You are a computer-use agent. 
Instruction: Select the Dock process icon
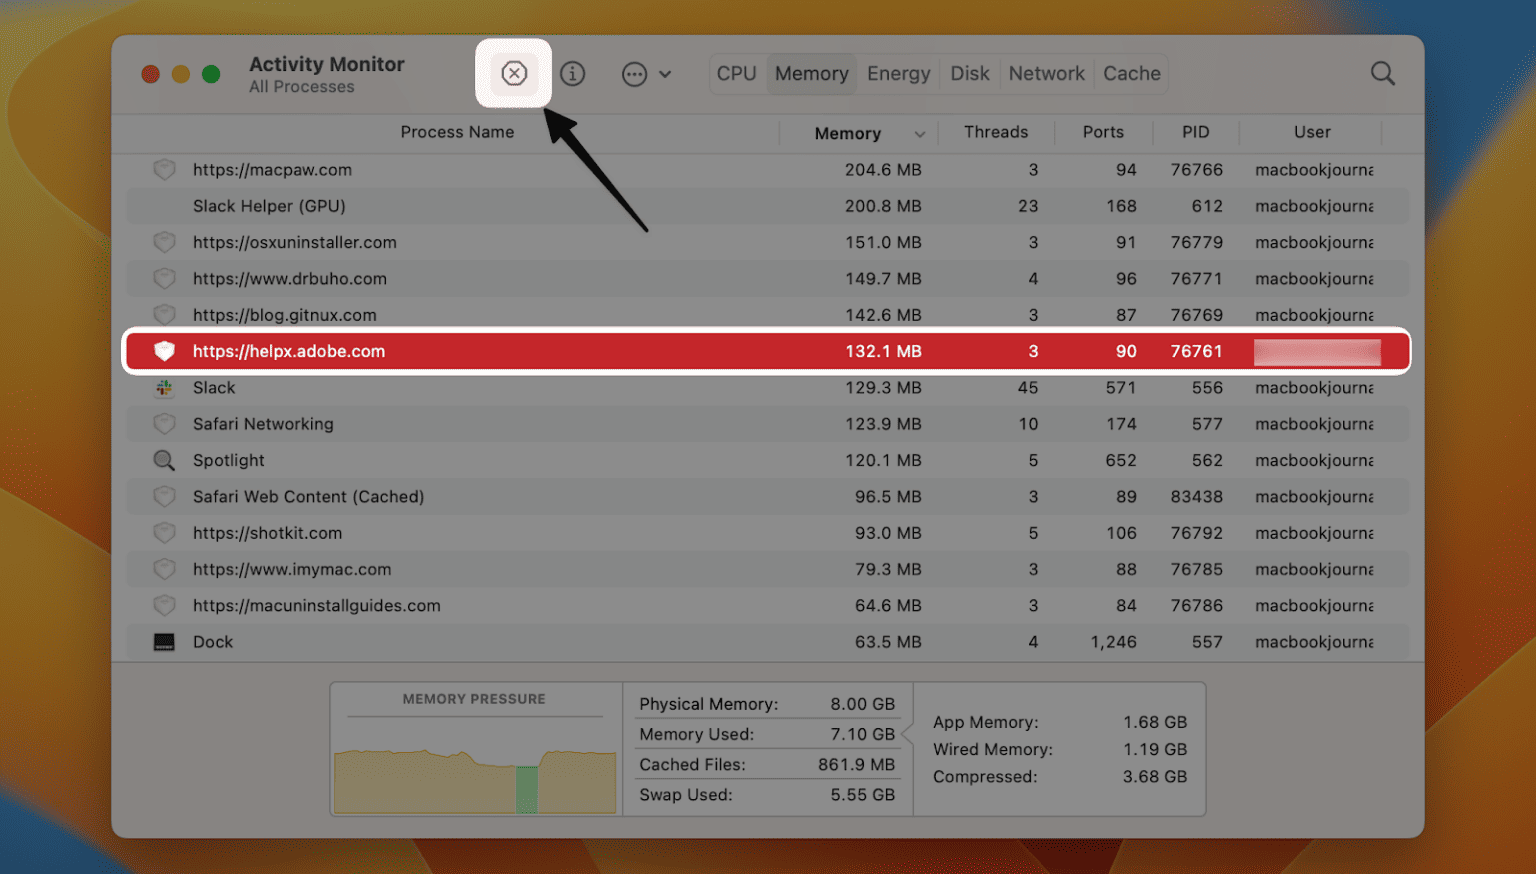[164, 641]
